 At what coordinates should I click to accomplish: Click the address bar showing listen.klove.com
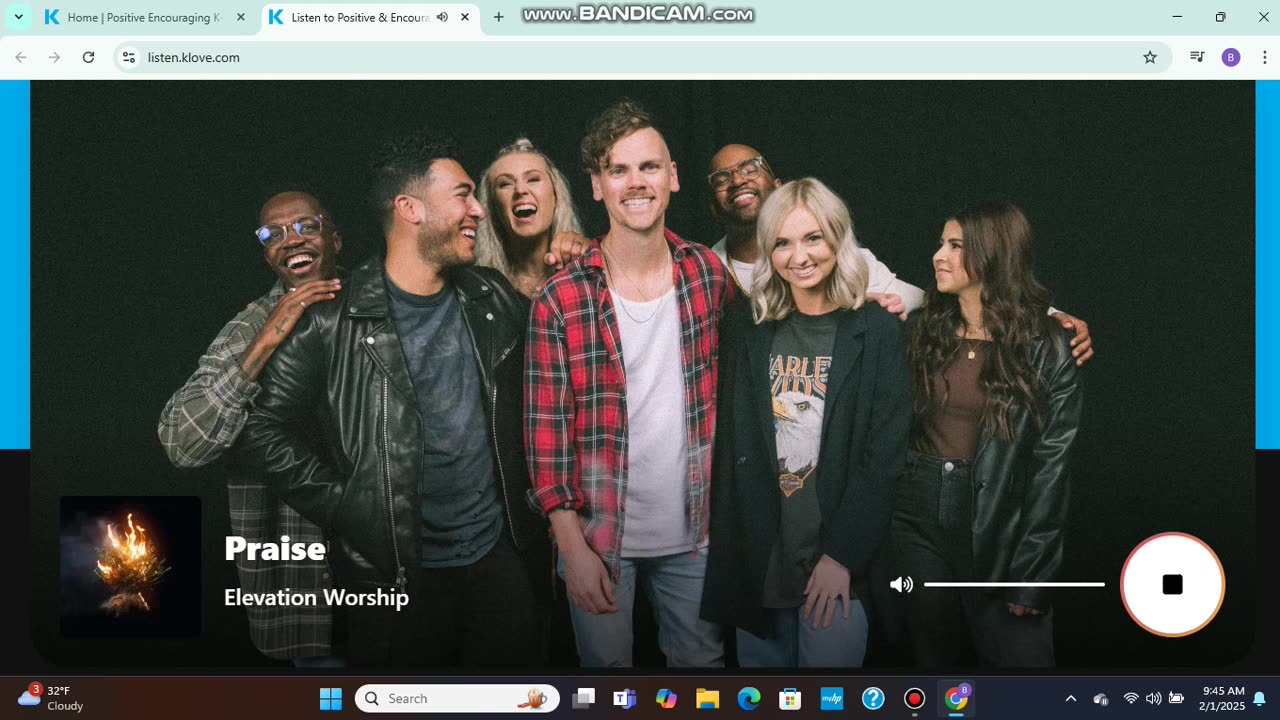(x=640, y=57)
